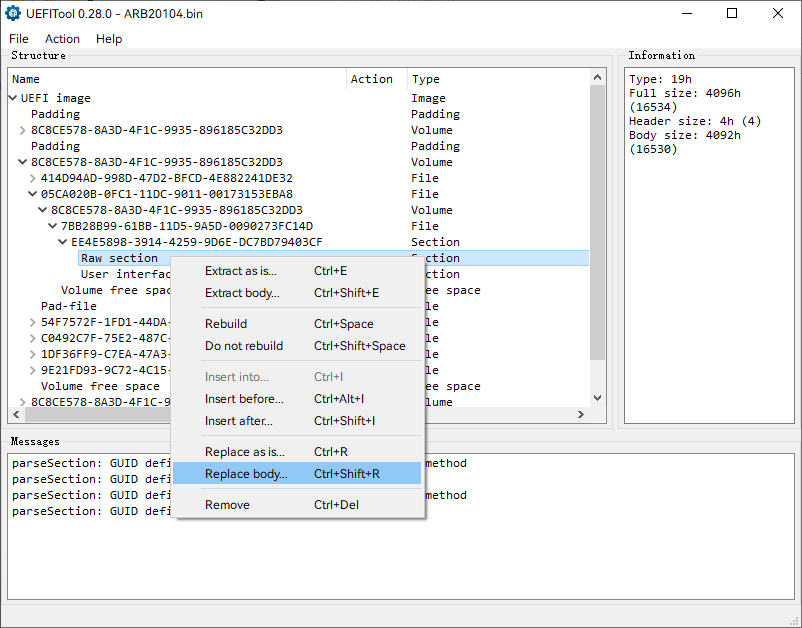Select Extract as is... menu entry
The width and height of the screenshot is (802, 628).
point(241,271)
